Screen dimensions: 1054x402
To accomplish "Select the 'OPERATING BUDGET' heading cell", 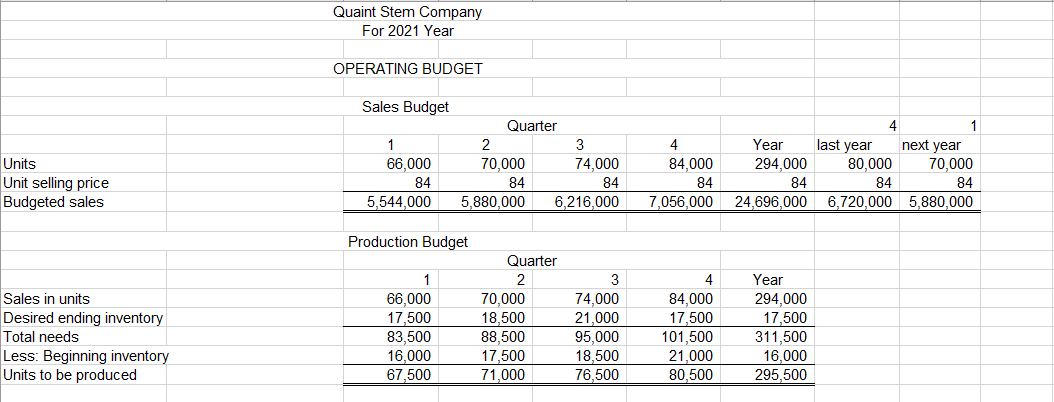I will (x=407, y=69).
